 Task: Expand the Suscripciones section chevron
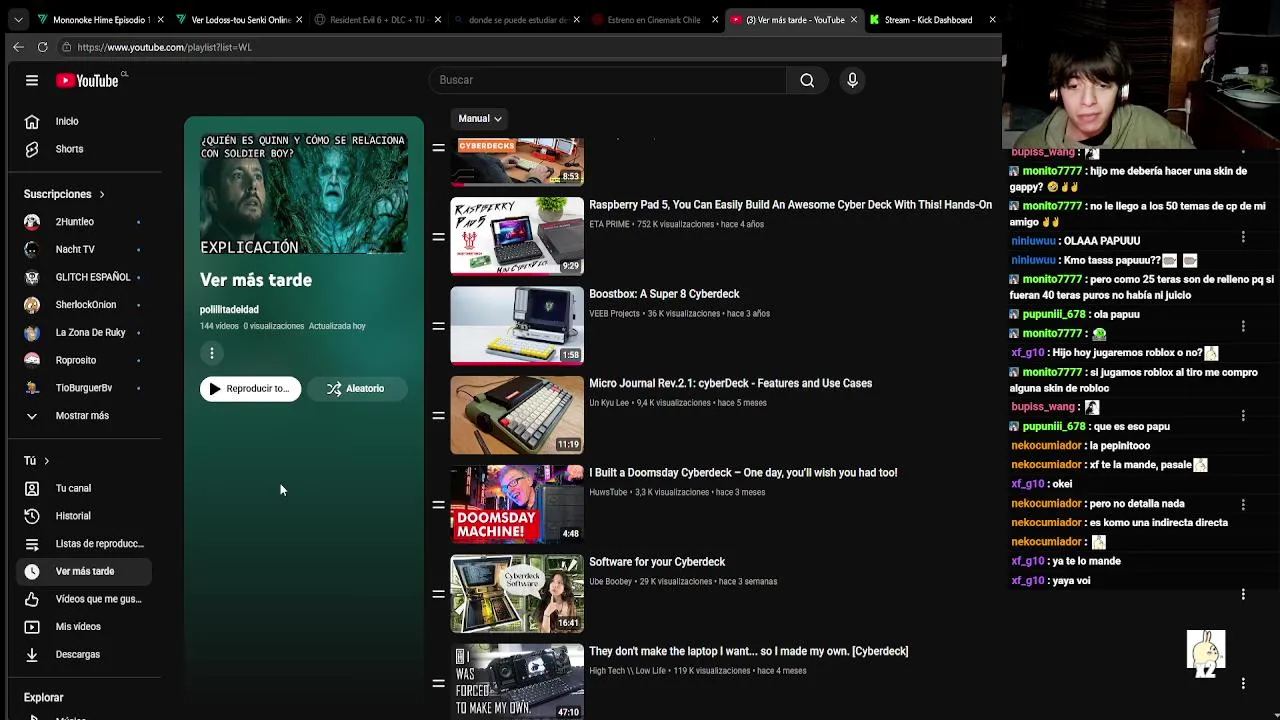tap(101, 194)
